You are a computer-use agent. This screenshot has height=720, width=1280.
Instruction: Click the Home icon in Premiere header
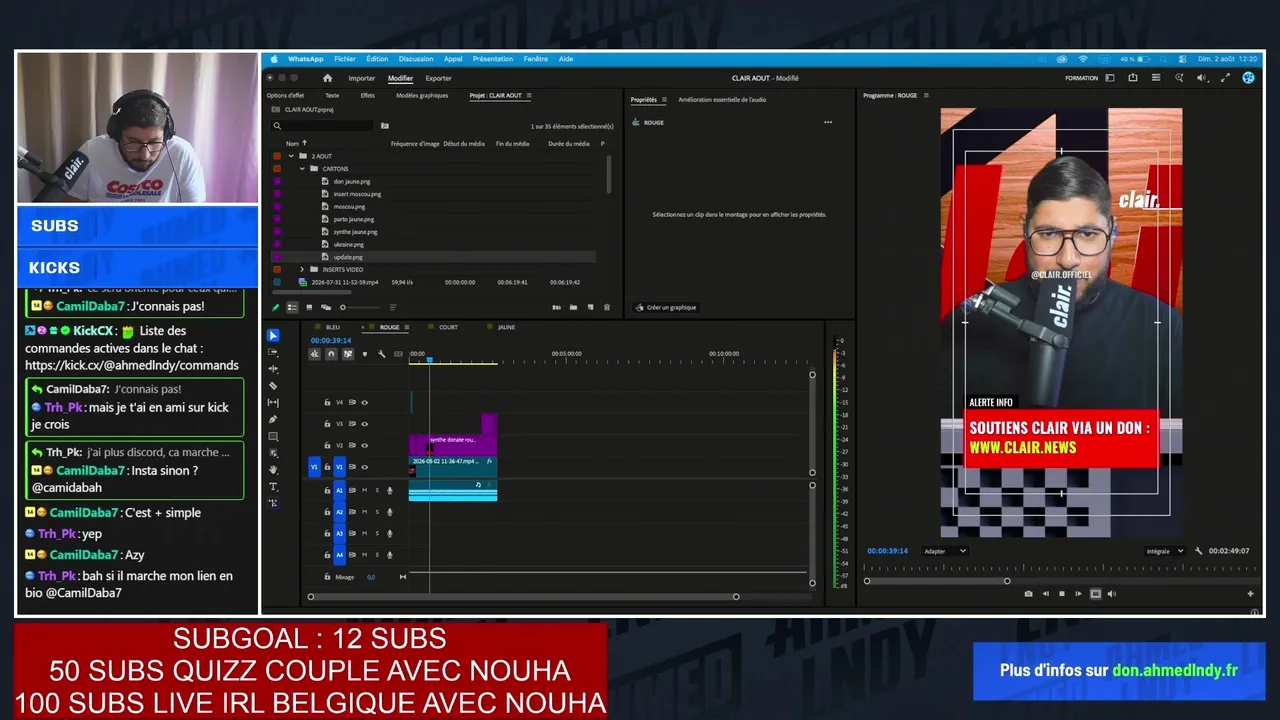(x=327, y=78)
